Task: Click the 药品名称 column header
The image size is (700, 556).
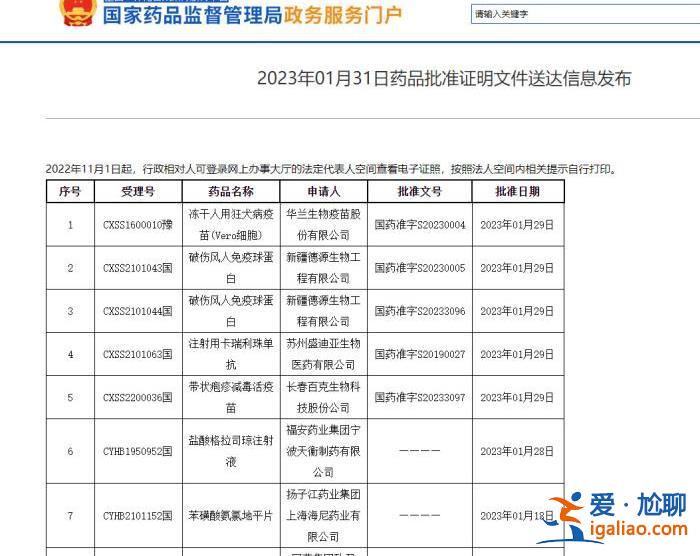Action: pos(231,191)
